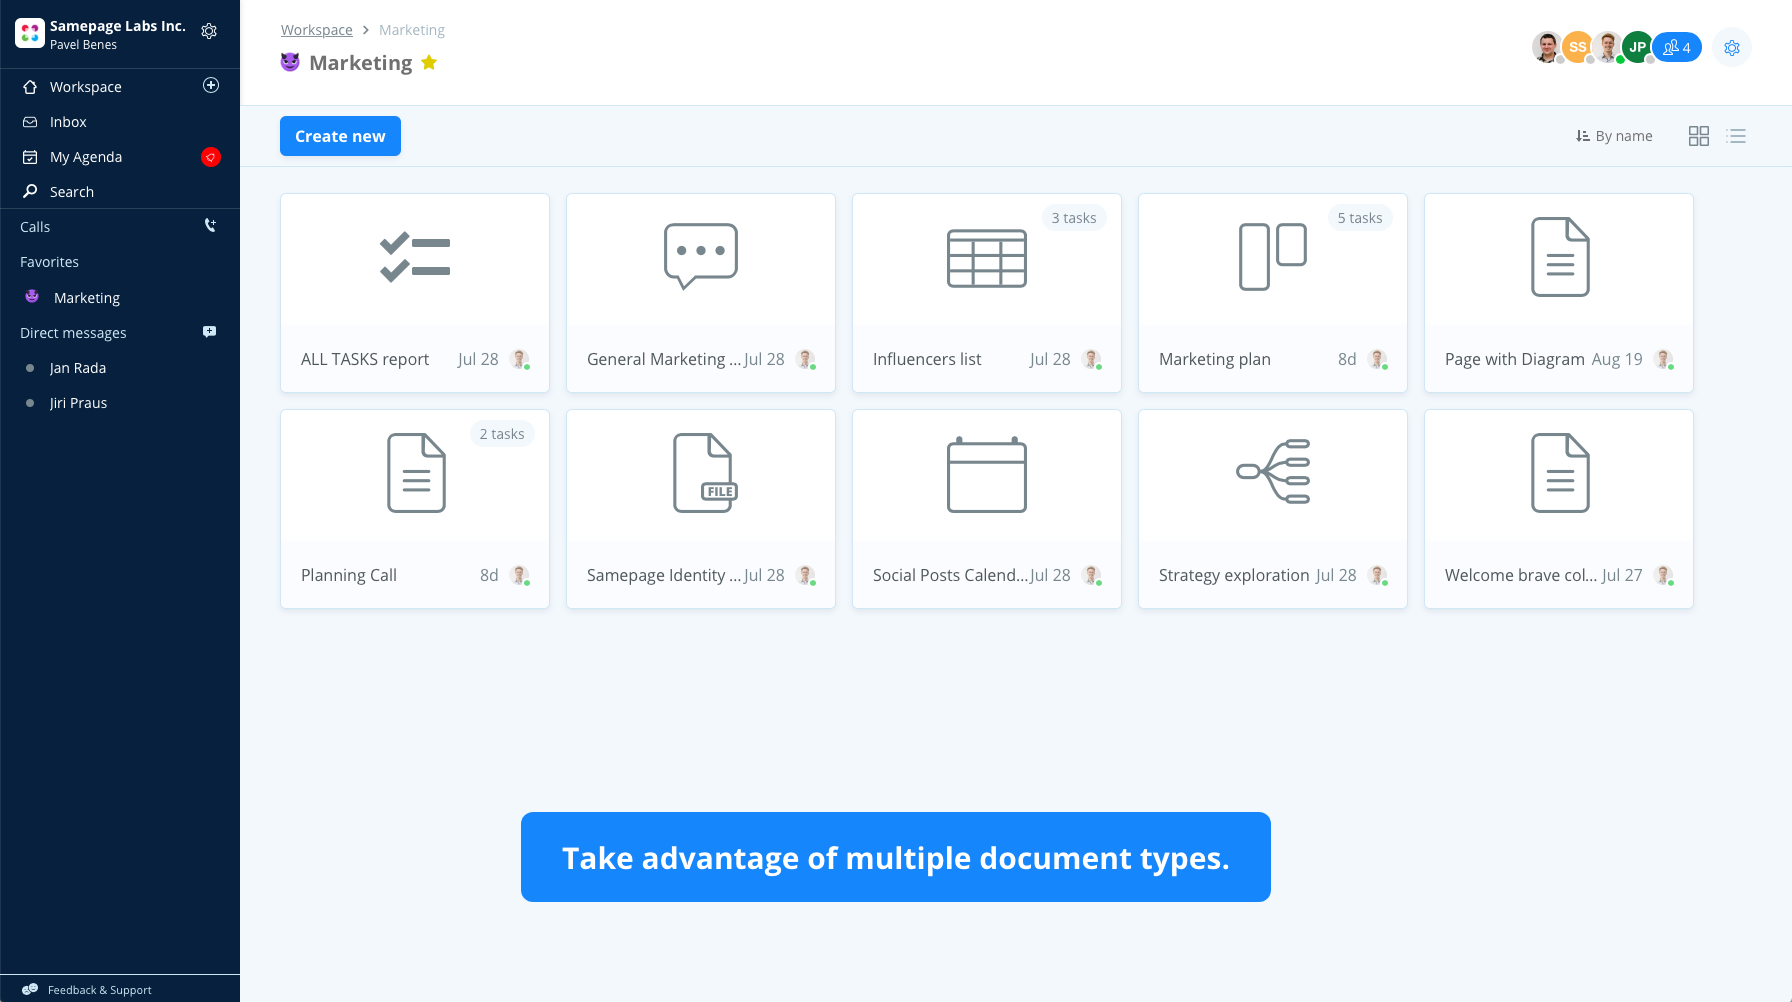Open the Inbox
Viewport: 1792px width, 1002px height.
point(68,122)
